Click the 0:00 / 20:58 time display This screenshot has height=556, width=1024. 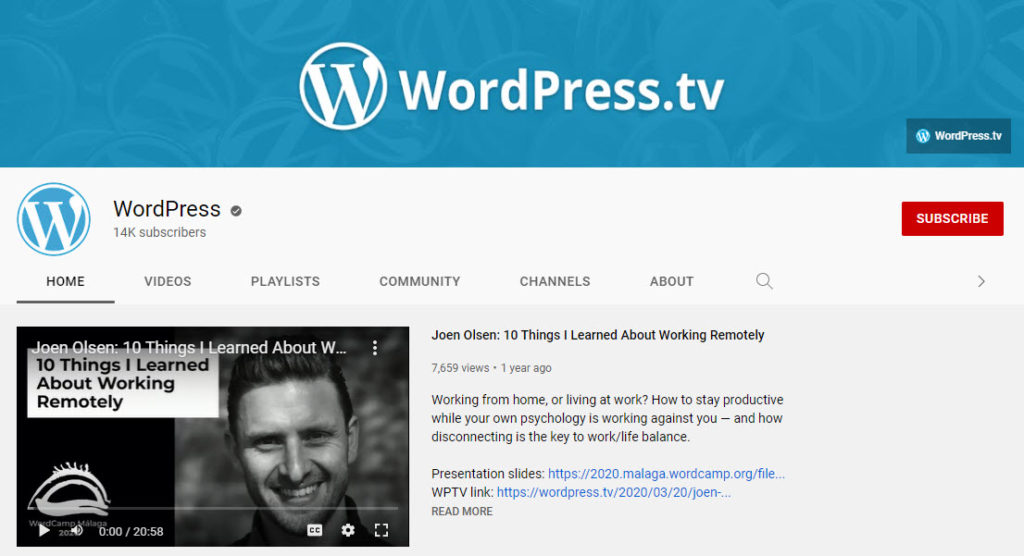(131, 531)
